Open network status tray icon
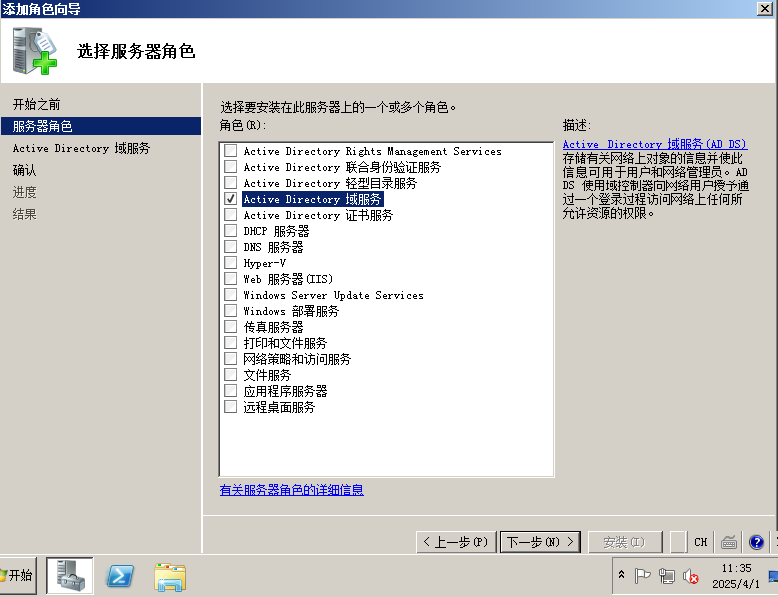 (666, 576)
